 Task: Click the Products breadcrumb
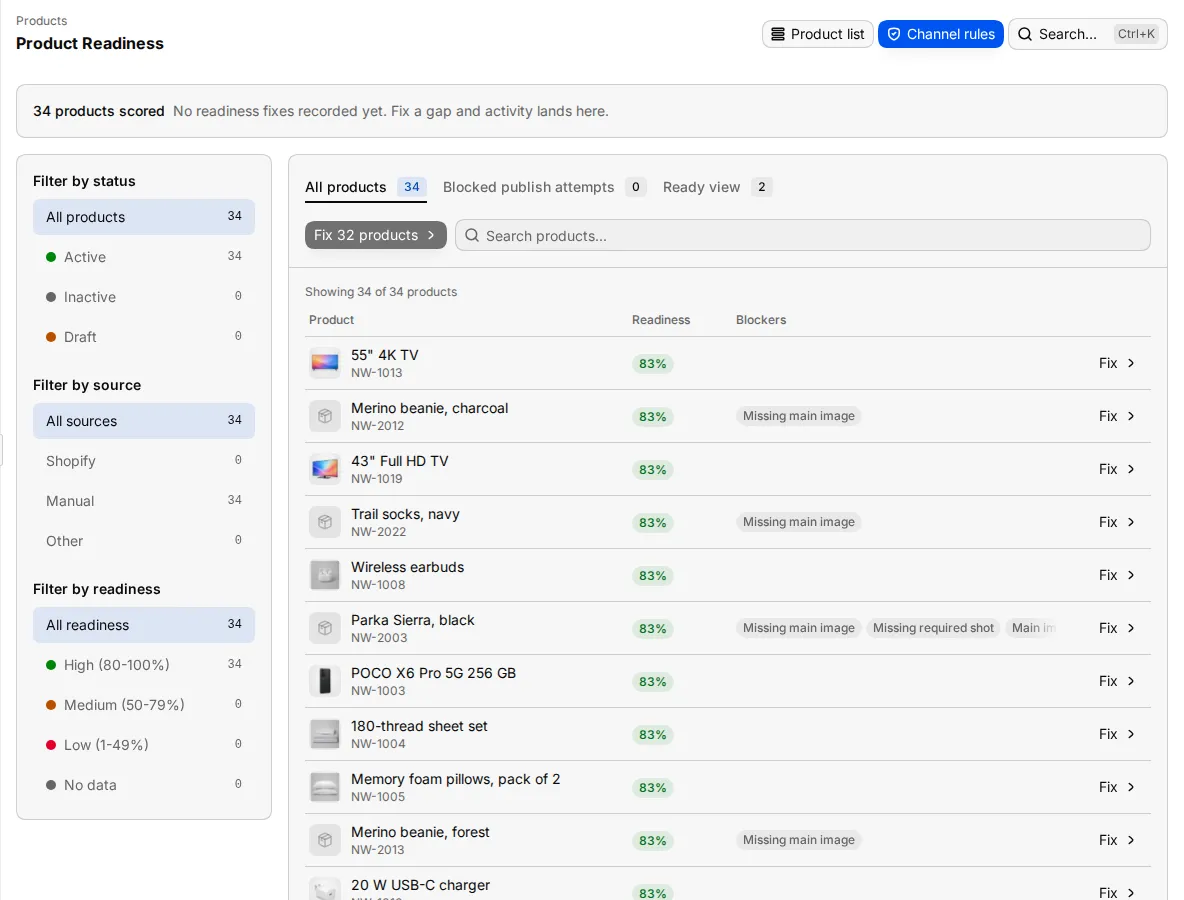[42, 20]
